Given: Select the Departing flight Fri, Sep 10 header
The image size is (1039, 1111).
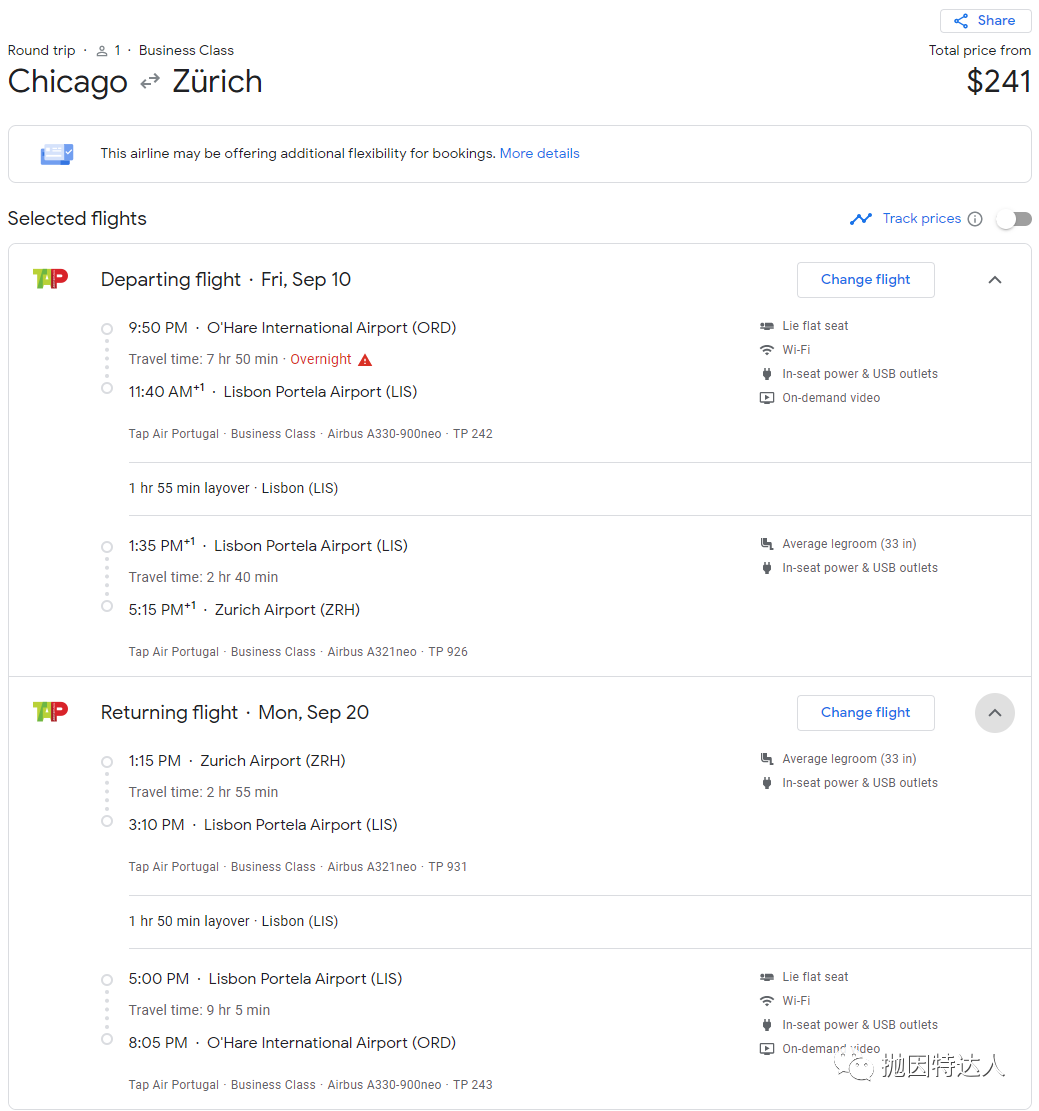Looking at the screenshot, I should tap(225, 279).
